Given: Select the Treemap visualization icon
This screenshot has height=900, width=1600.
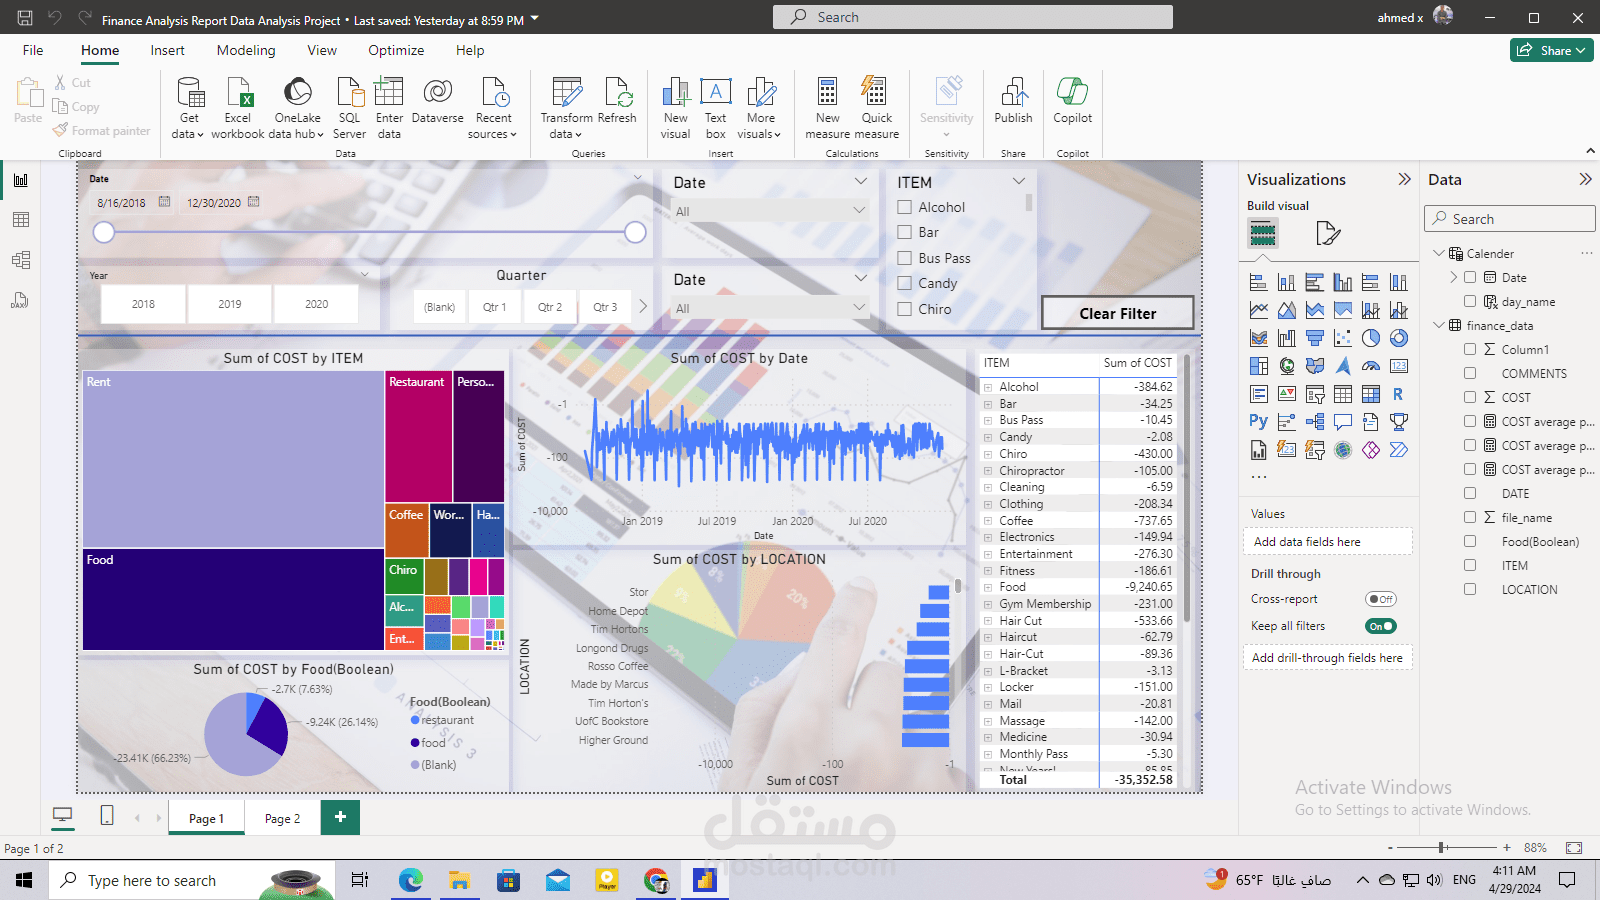Looking at the screenshot, I should coord(1259,365).
